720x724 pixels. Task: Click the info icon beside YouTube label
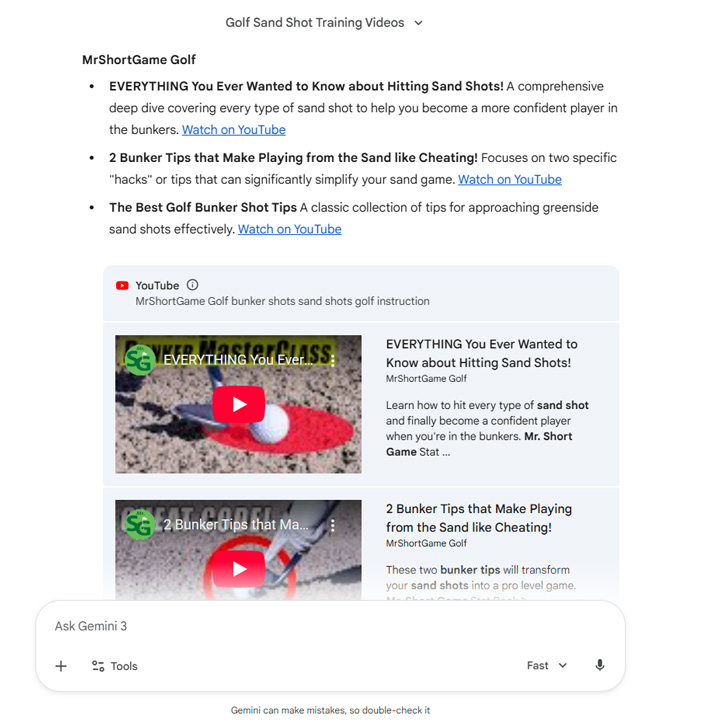click(x=193, y=285)
